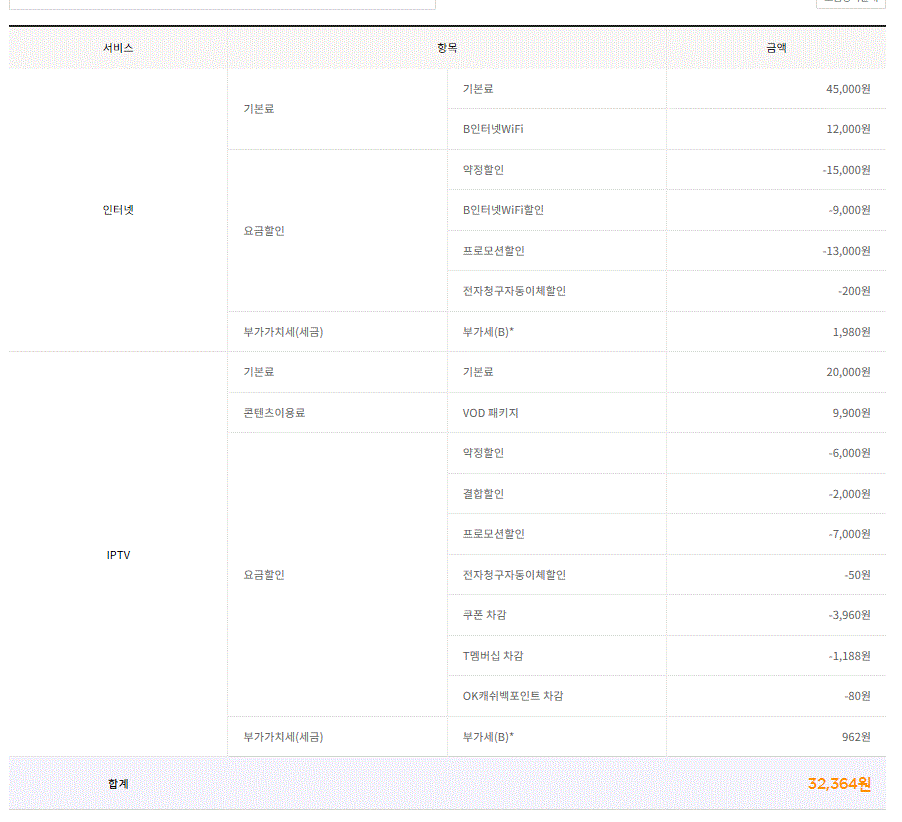This screenshot has width=902, height=822.
Task: Click the 45,000원 internet base fee amount
Action: (x=848, y=89)
